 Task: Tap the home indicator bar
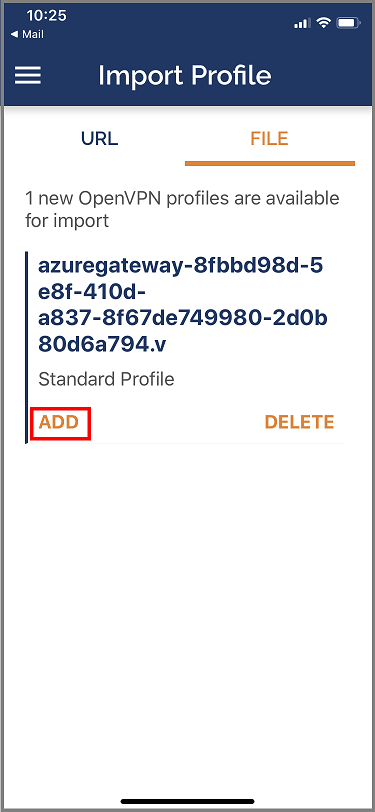point(188,801)
